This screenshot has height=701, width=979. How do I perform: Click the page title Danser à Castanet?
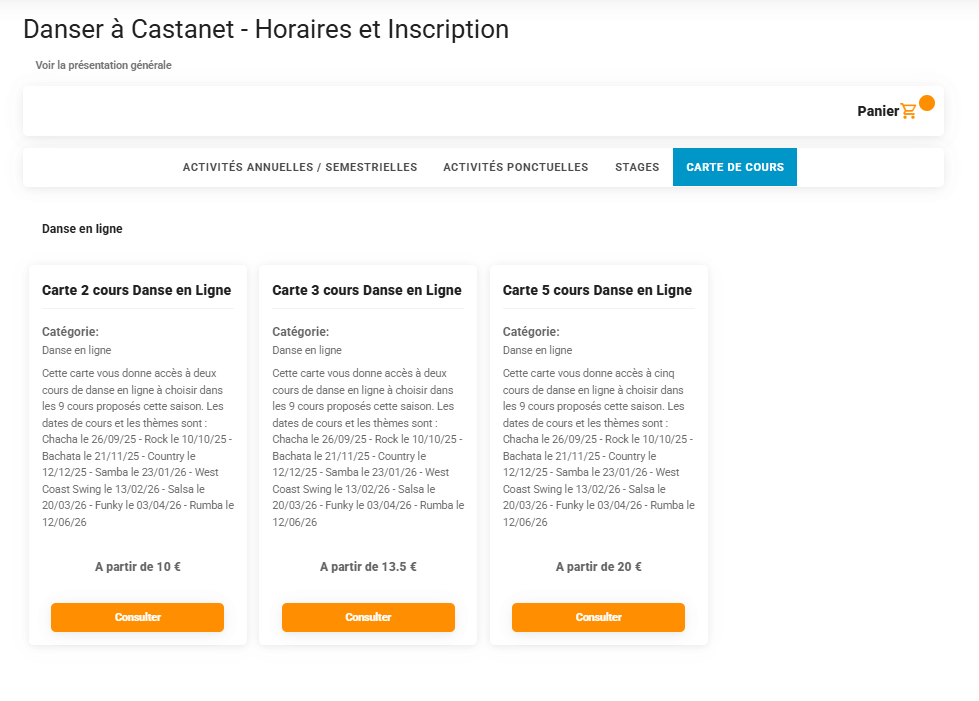coord(266,29)
